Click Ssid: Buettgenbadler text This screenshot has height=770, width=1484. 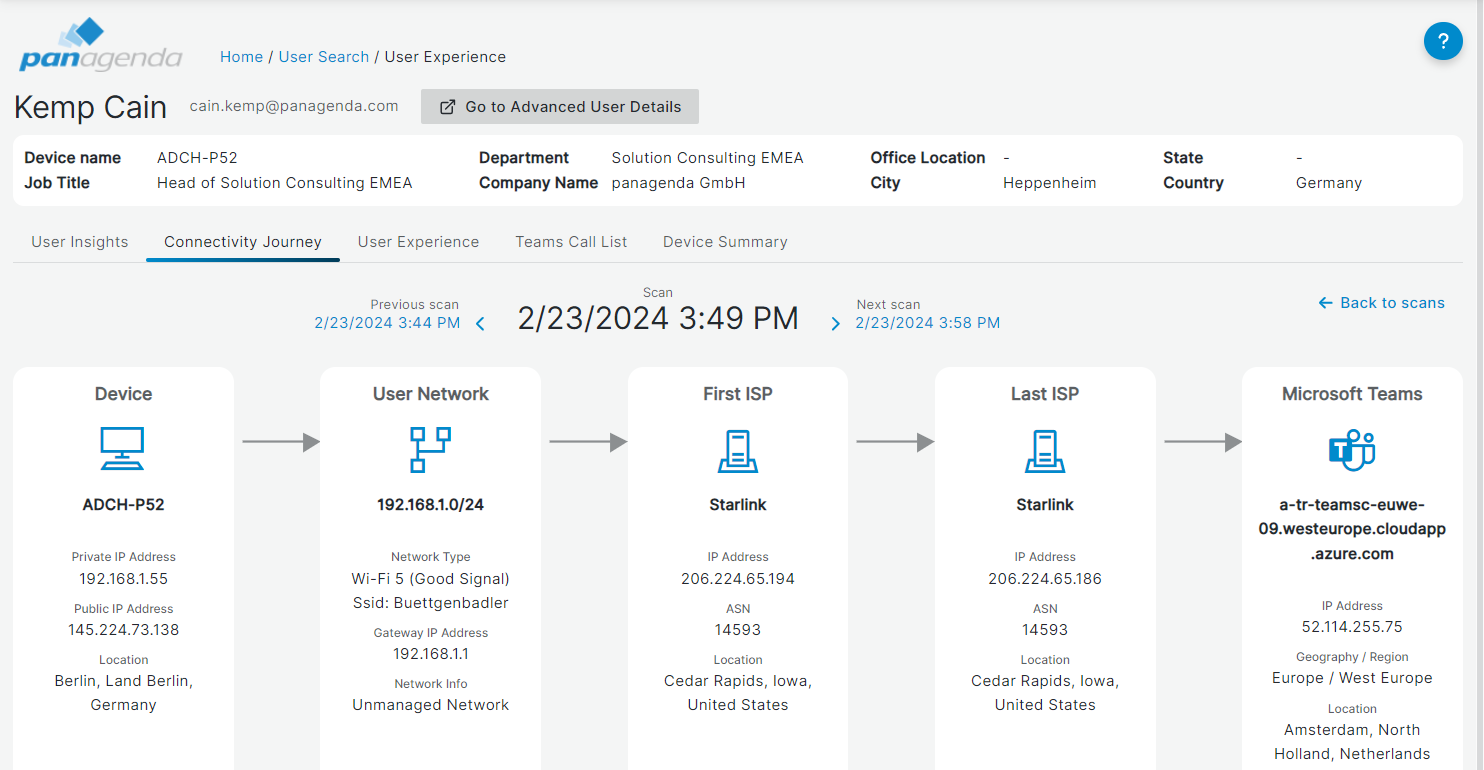431,603
